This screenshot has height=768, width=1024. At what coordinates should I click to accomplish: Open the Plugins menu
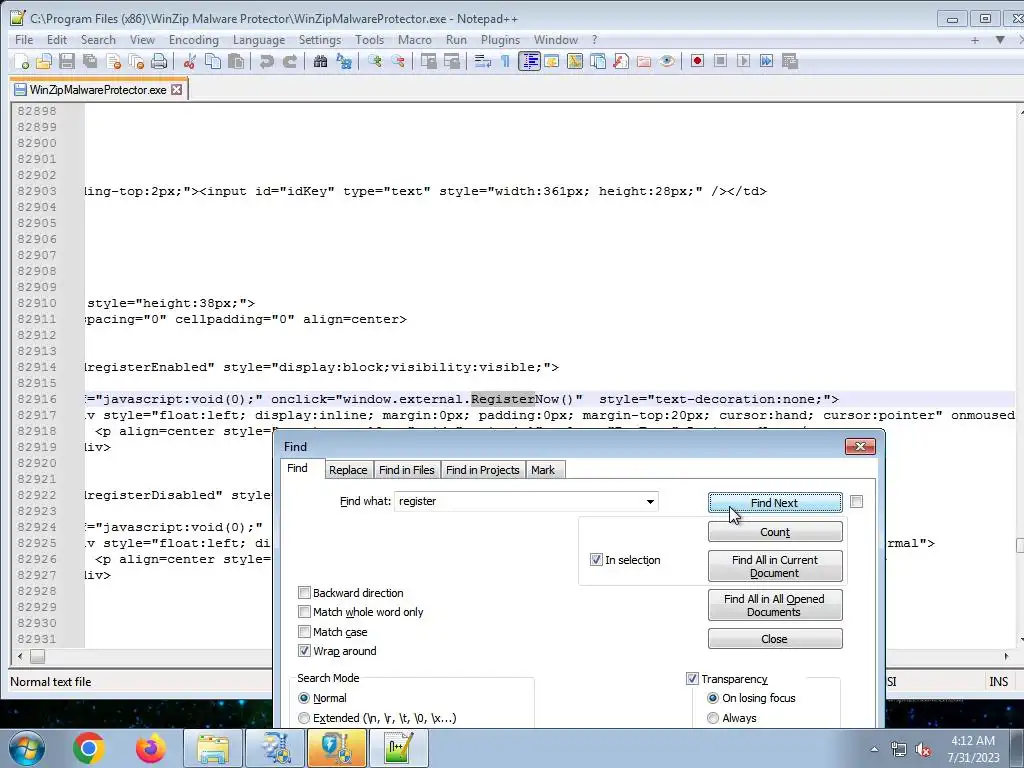pyautogui.click(x=500, y=40)
